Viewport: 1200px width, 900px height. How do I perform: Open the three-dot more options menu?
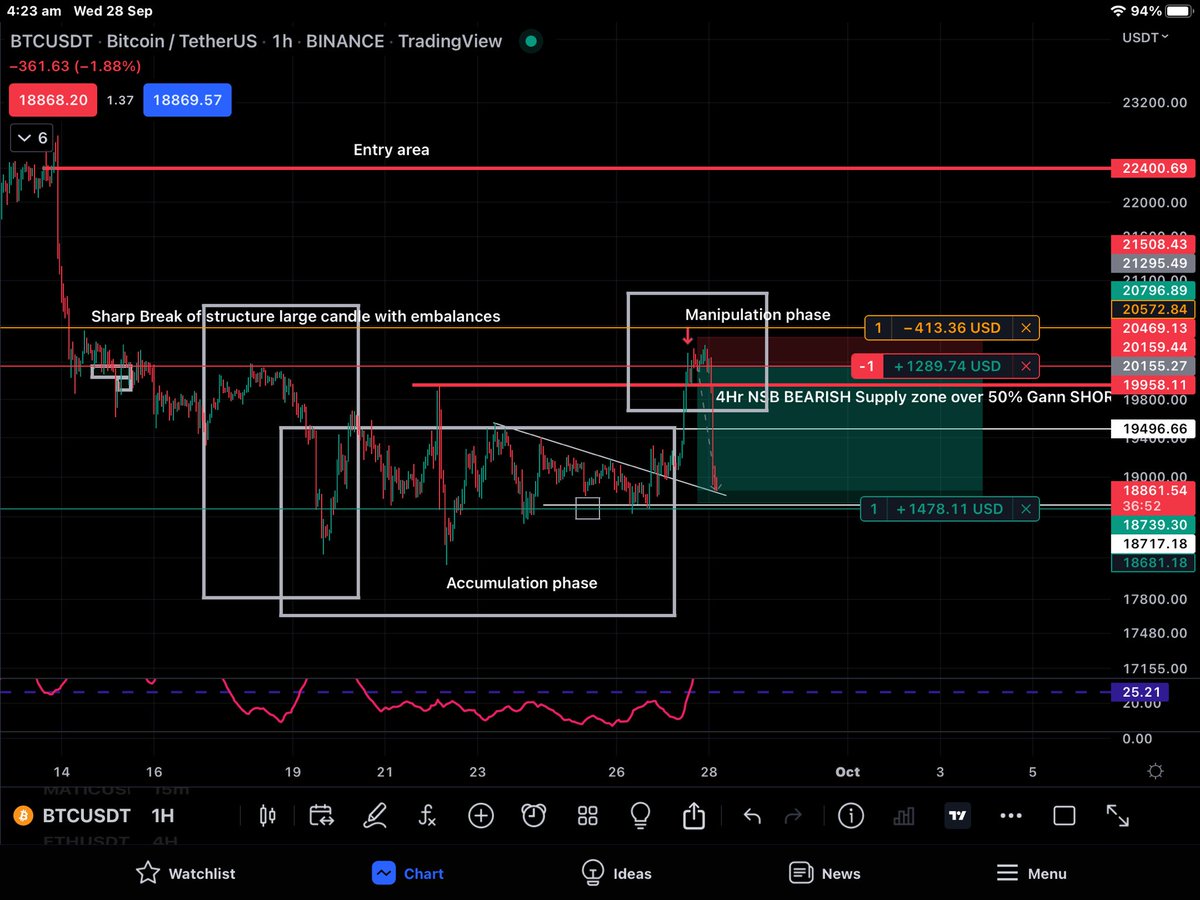[x=1011, y=816]
